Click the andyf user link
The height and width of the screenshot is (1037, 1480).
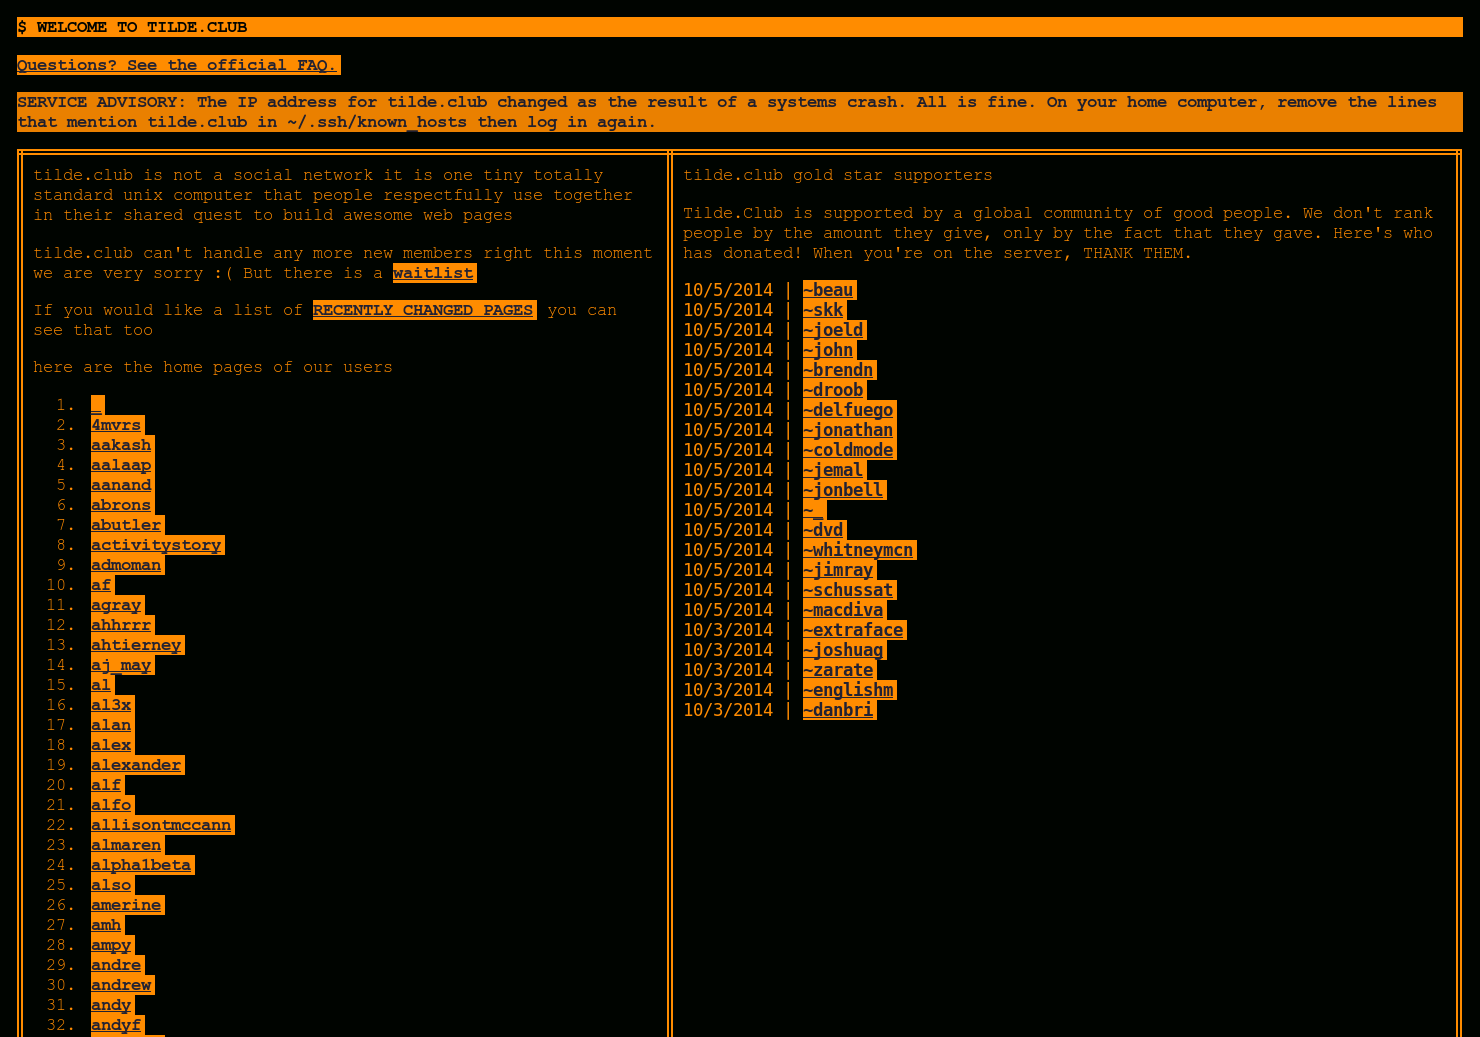(x=116, y=1025)
